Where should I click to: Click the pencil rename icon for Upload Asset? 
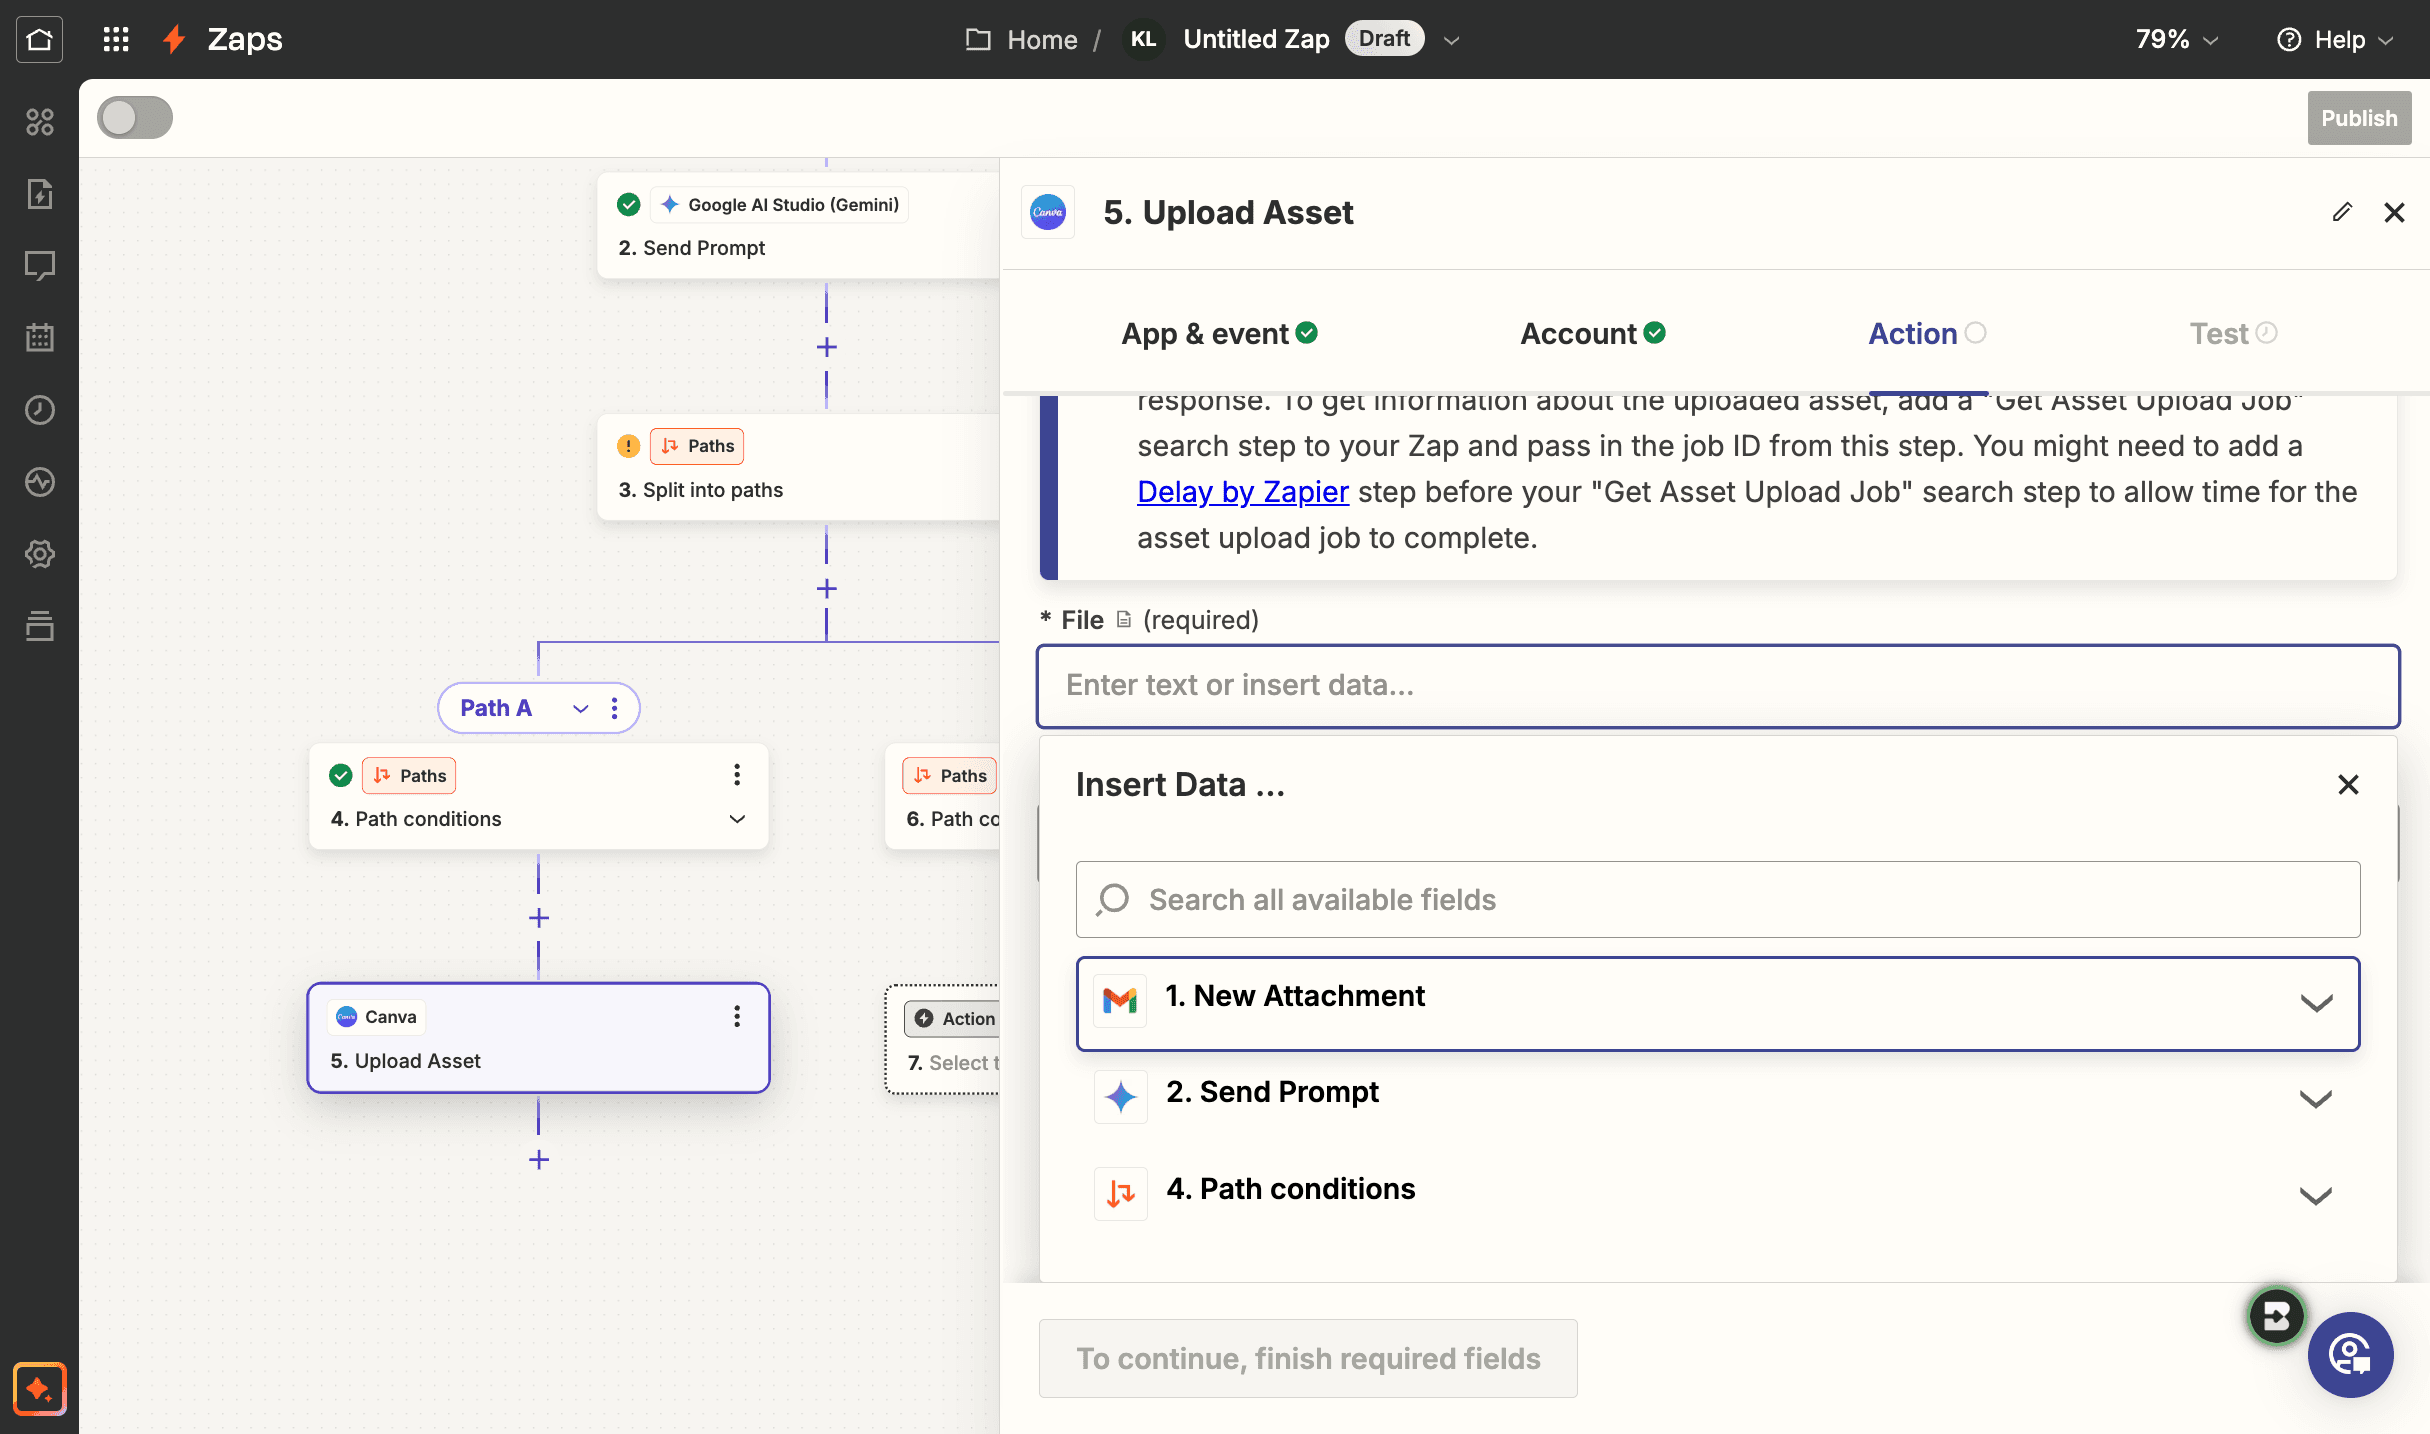click(2342, 212)
